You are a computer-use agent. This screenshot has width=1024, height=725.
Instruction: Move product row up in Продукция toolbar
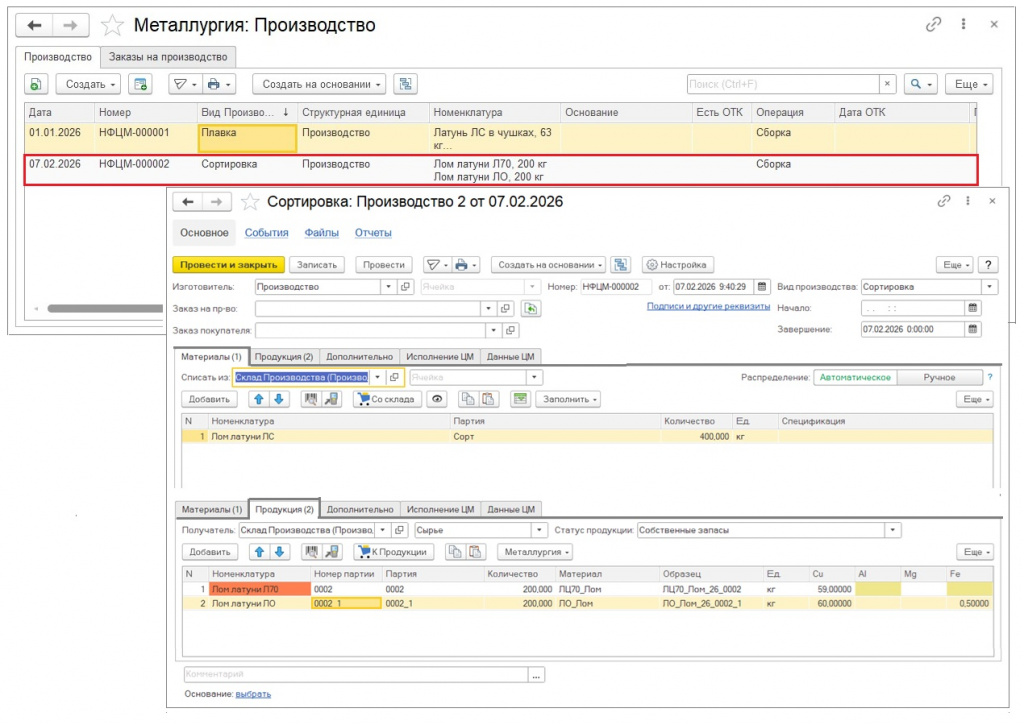[260, 552]
